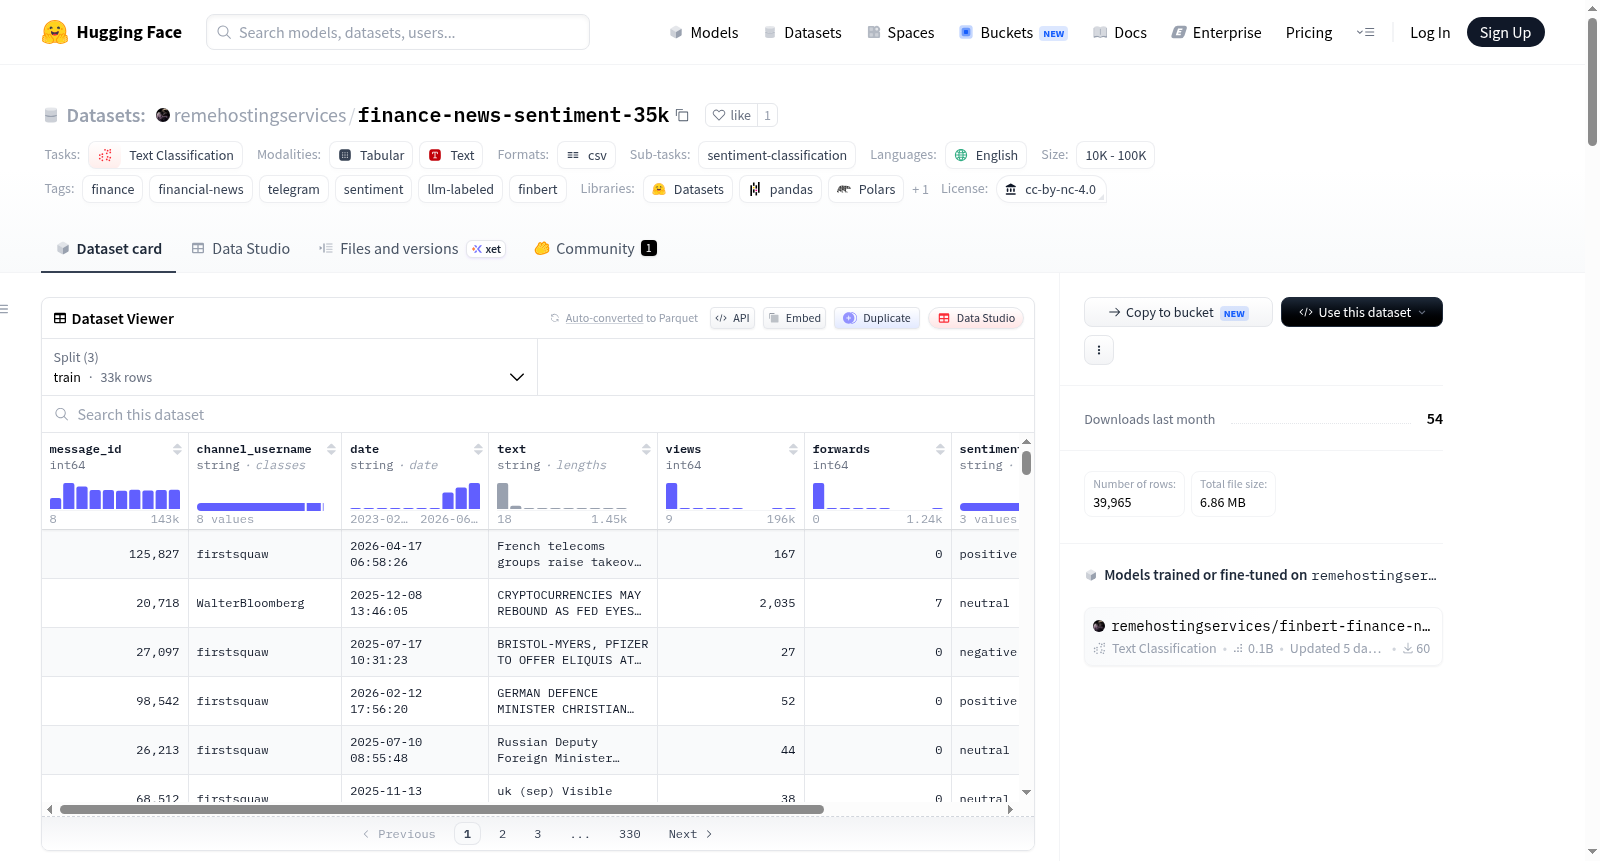1600x861 pixels.
Task: Click the magnifier icon in the dataset search
Action: click(x=62, y=414)
